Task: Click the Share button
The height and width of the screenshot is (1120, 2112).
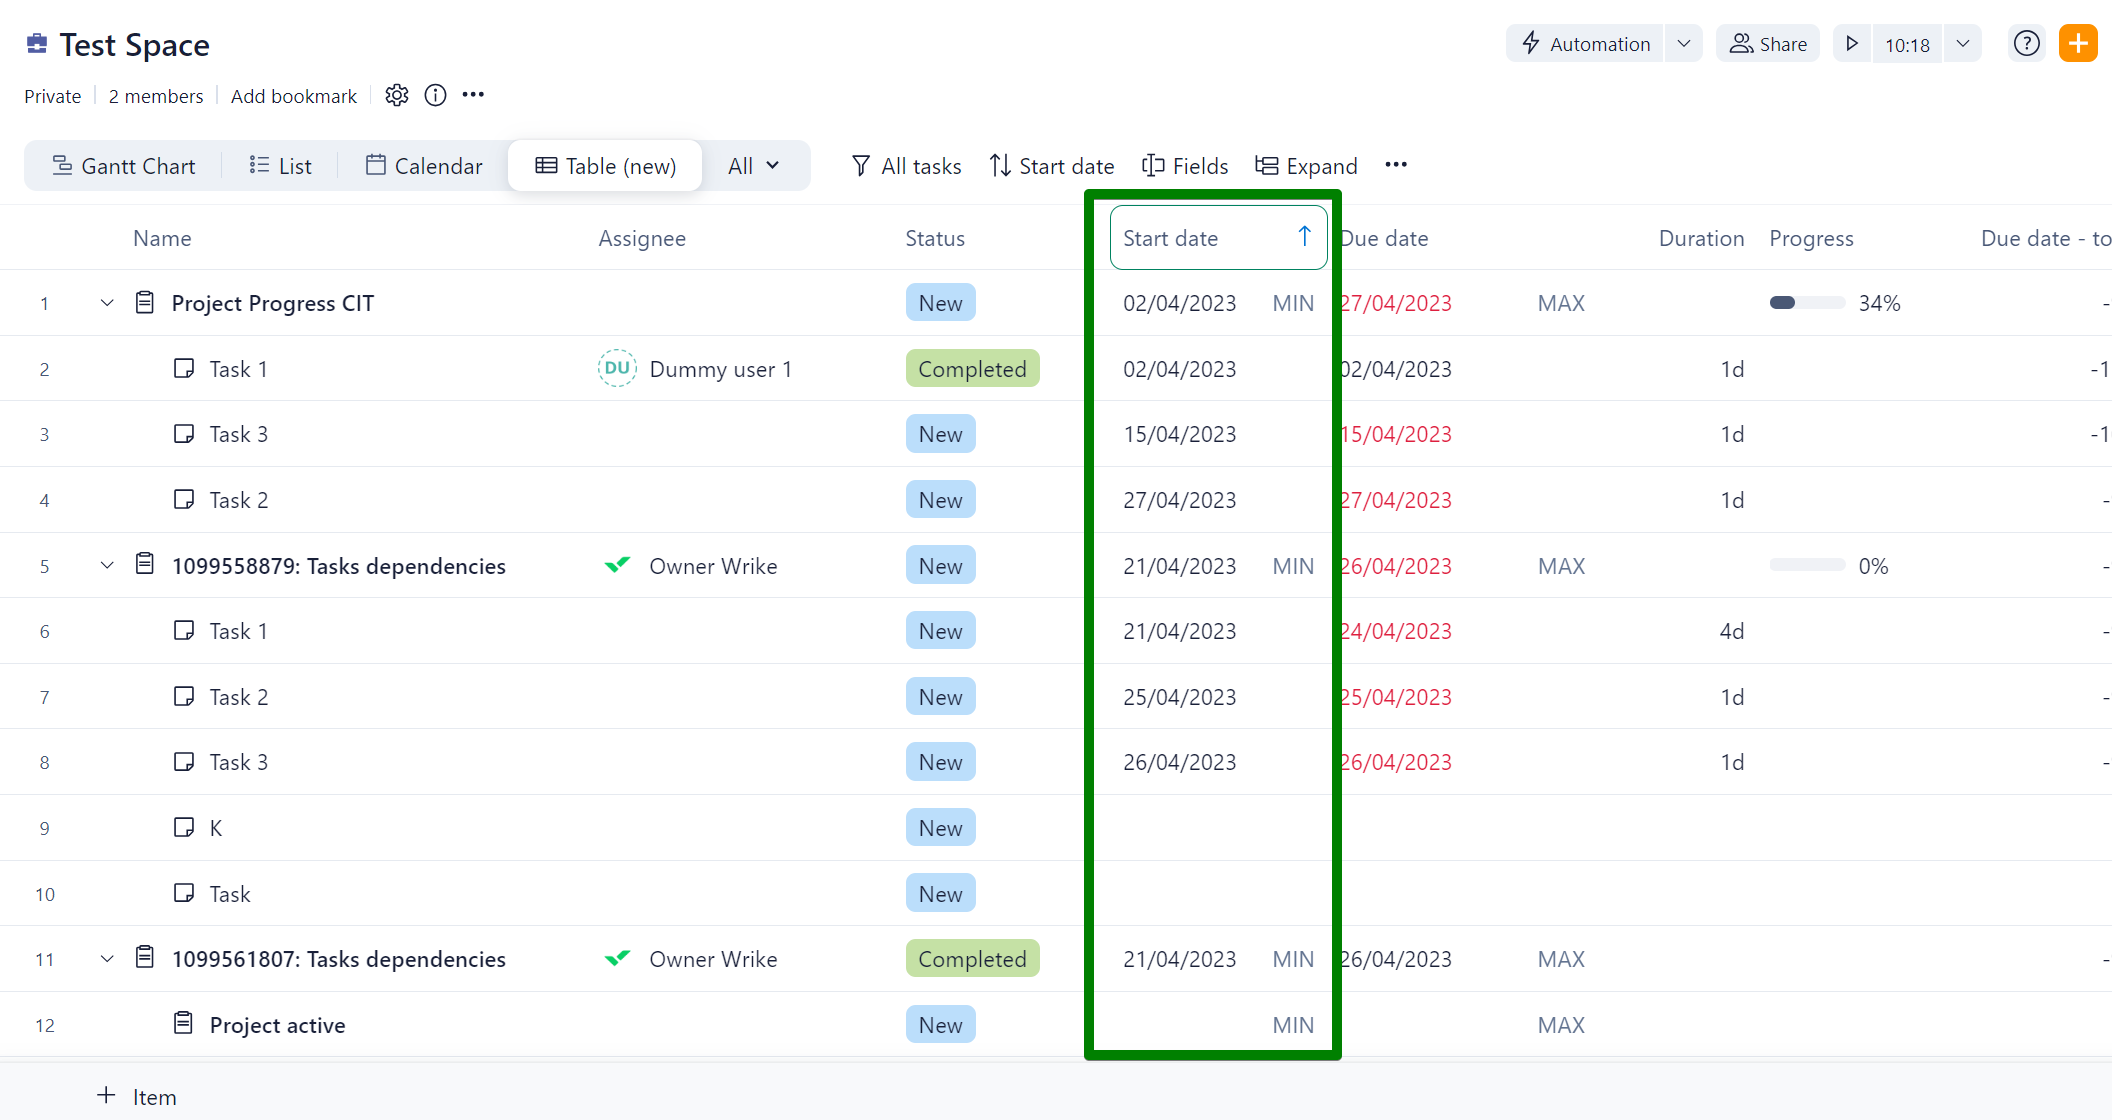Action: pyautogui.click(x=1768, y=44)
